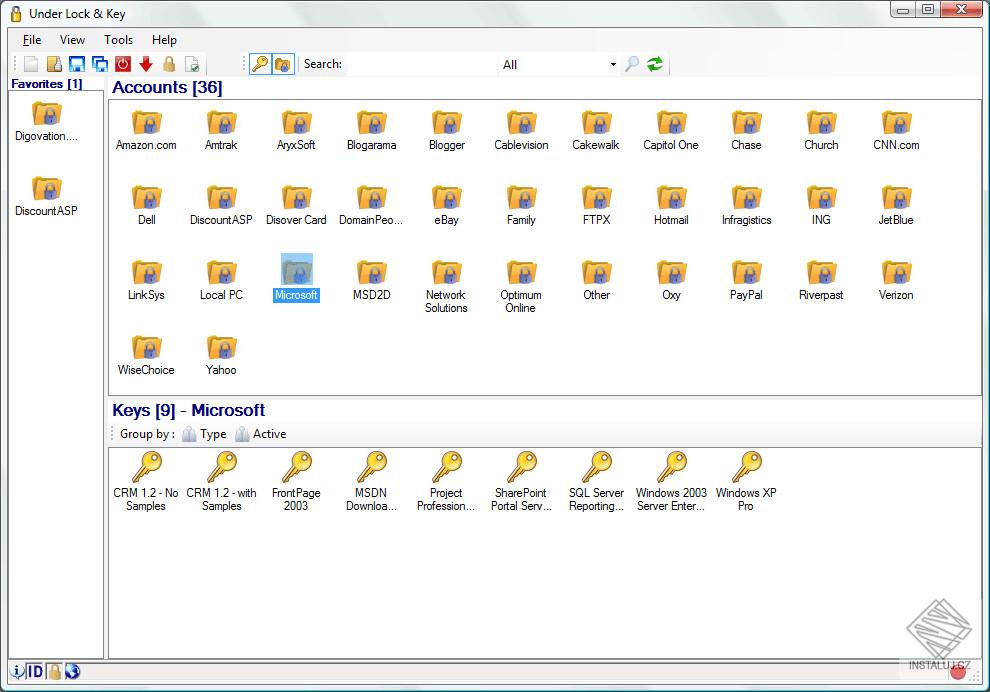Group keys by Active
Screen dimensions: 990x692
pos(261,434)
